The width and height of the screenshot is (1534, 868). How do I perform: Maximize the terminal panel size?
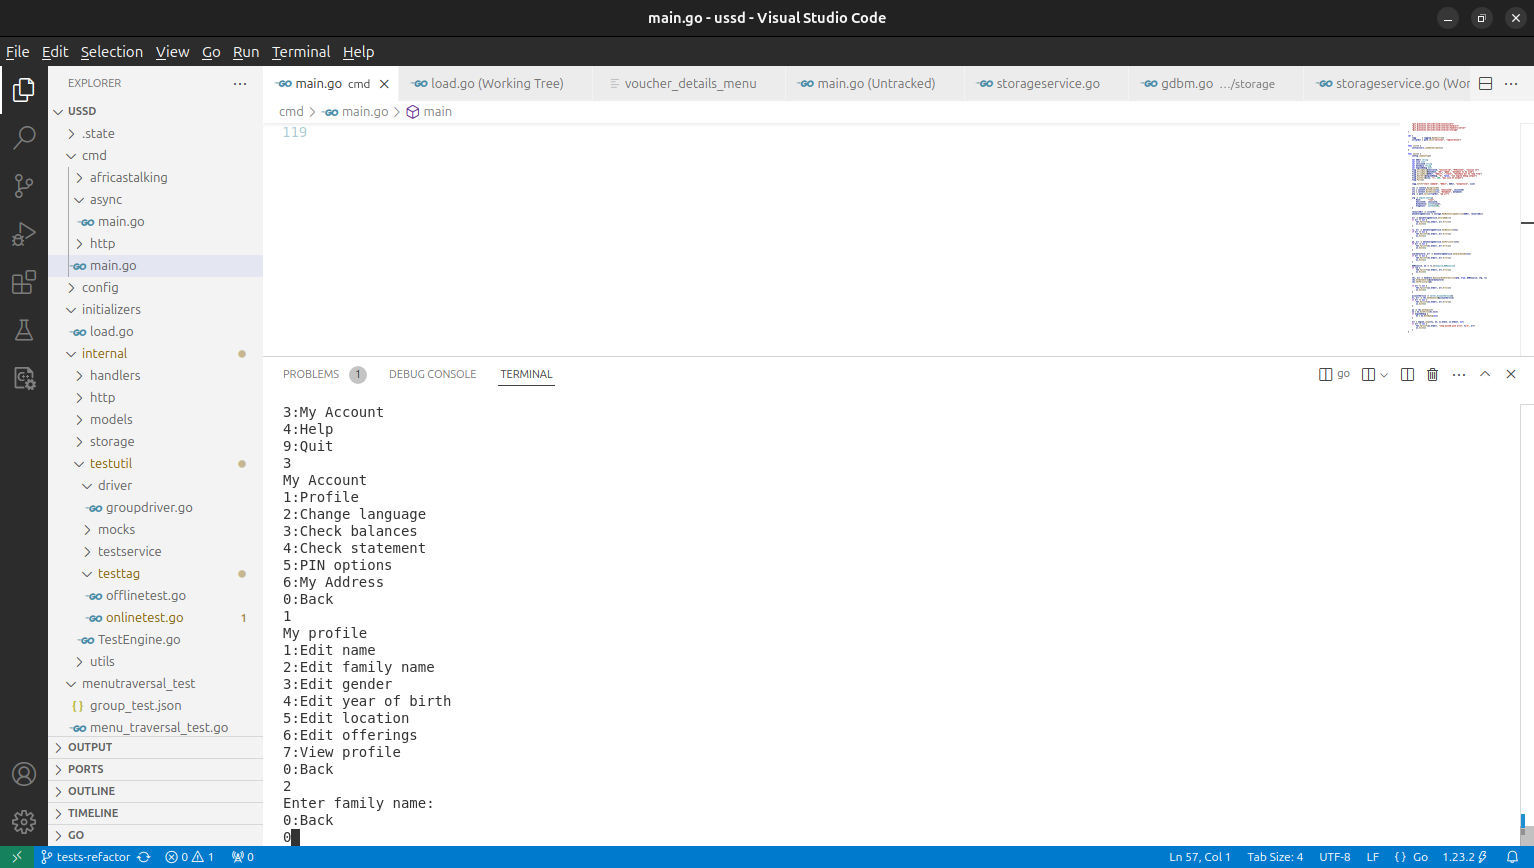1485,374
